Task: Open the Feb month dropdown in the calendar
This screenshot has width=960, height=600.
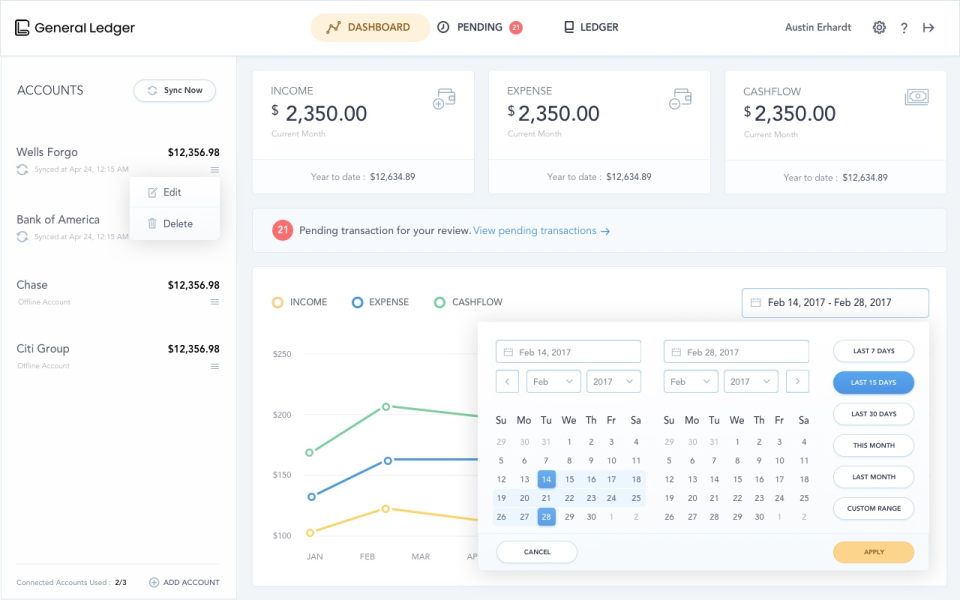Action: point(553,381)
